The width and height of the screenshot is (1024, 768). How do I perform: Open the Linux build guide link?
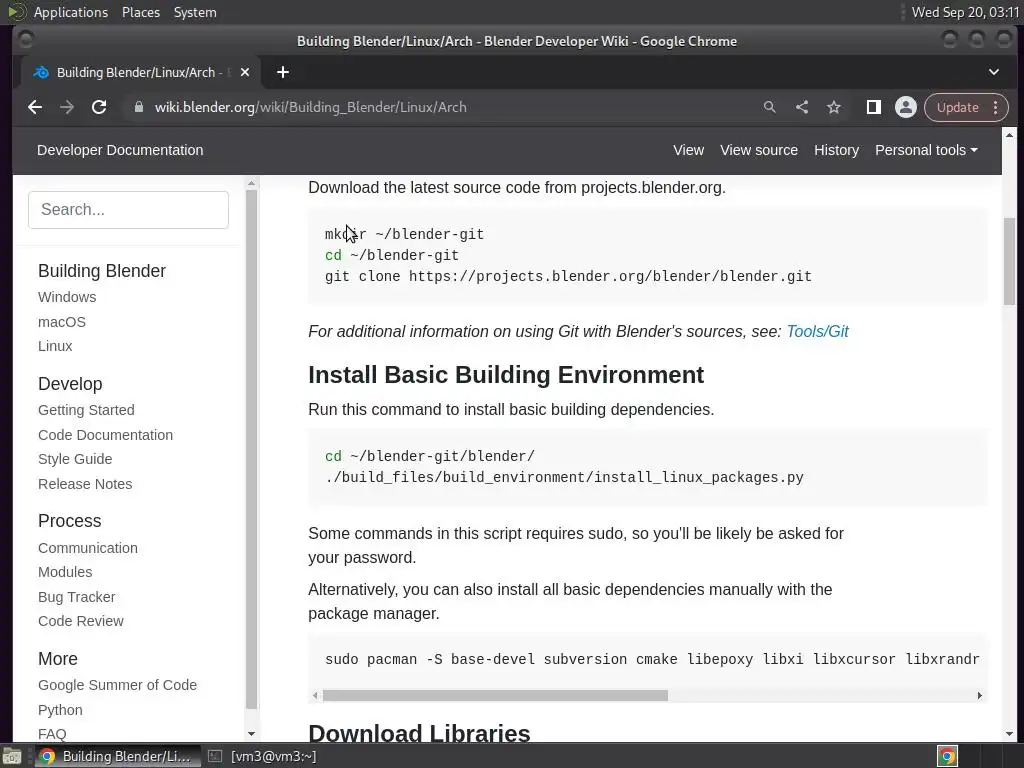tap(55, 346)
